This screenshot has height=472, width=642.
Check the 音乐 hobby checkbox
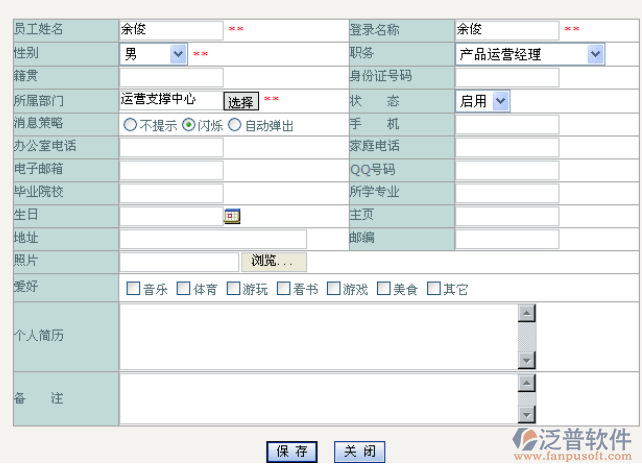click(133, 289)
